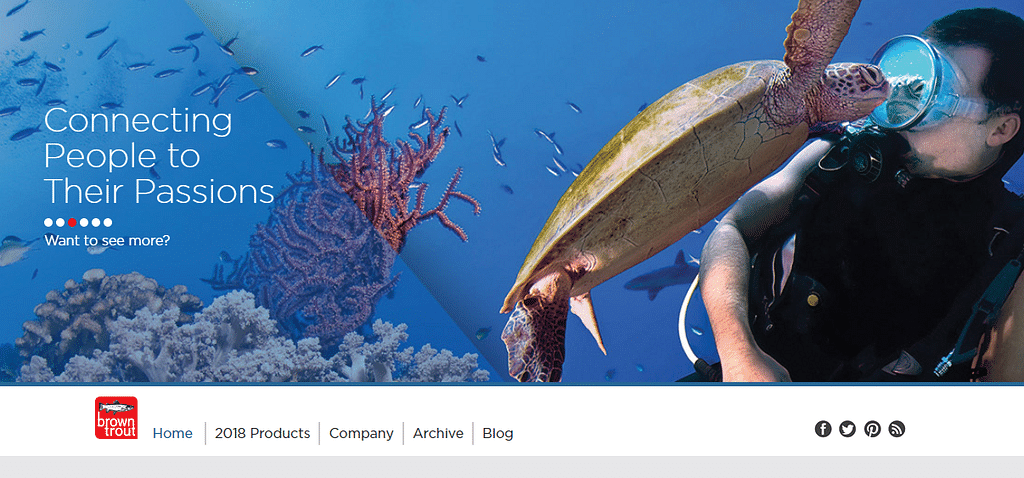The height and width of the screenshot is (478, 1024).
Task: Open the Pinterest icon
Action: pyautogui.click(x=872, y=429)
